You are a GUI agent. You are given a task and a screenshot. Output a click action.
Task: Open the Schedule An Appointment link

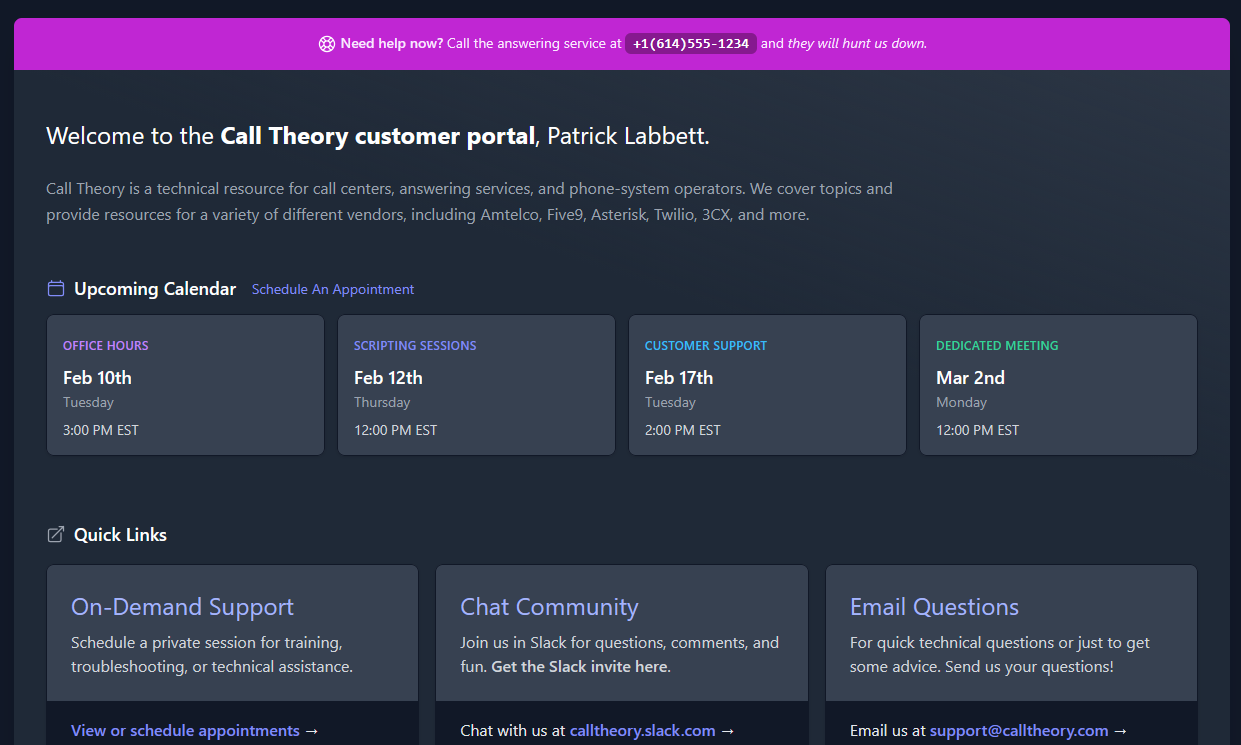[x=333, y=289]
